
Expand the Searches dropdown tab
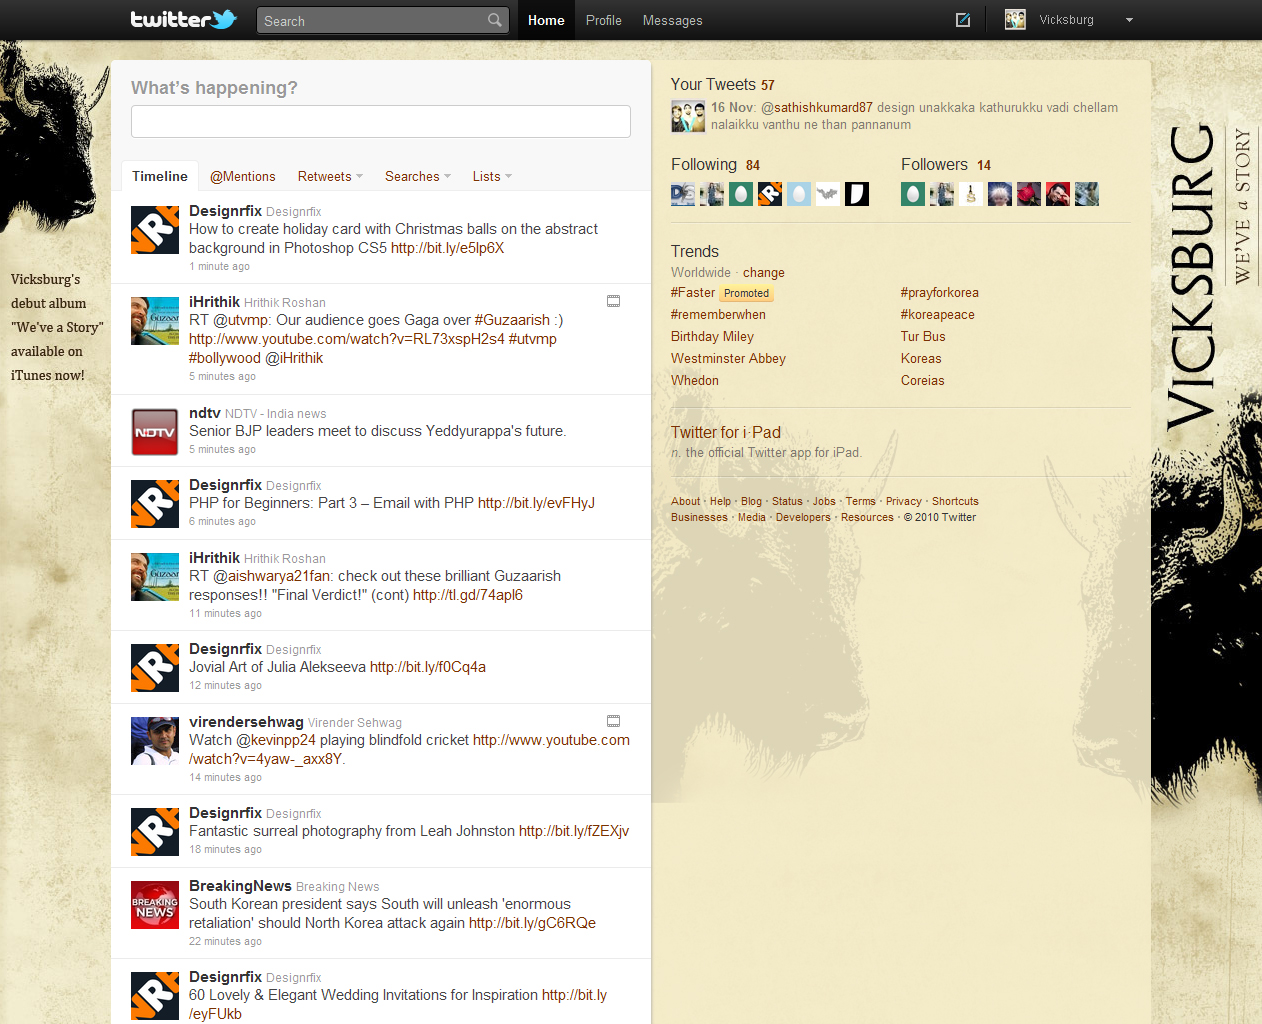tap(418, 176)
